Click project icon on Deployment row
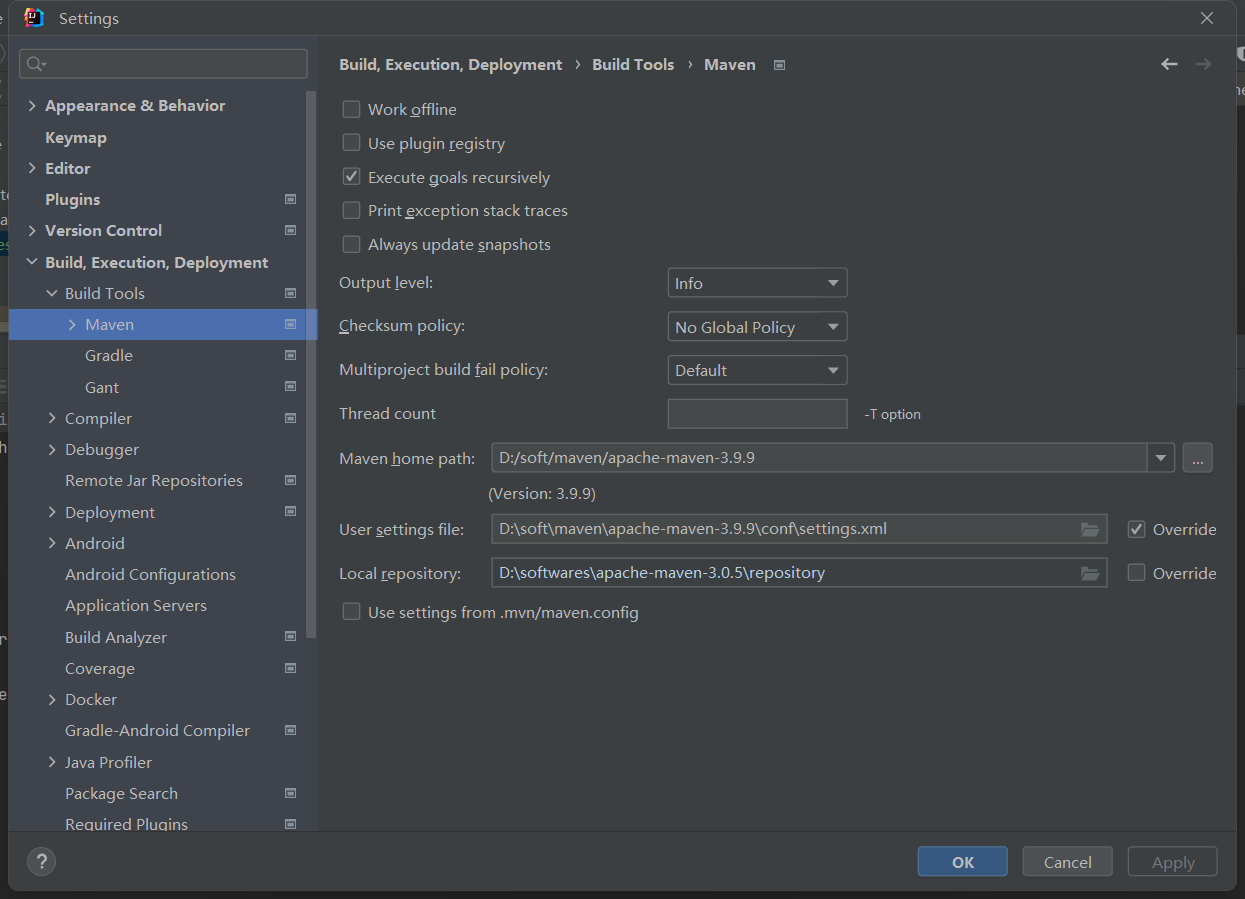The height and width of the screenshot is (899, 1245). (x=290, y=512)
